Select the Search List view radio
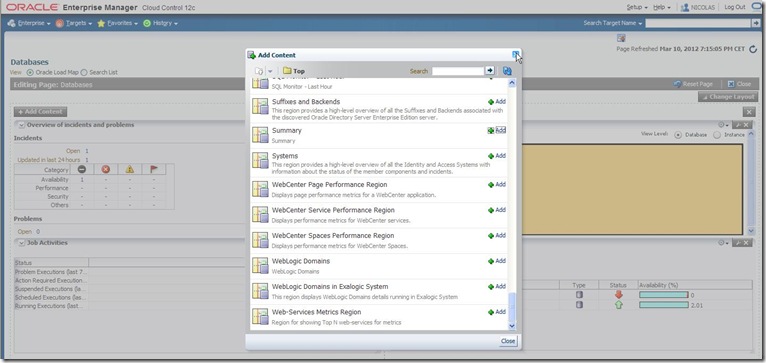The image size is (766, 363). point(84,72)
